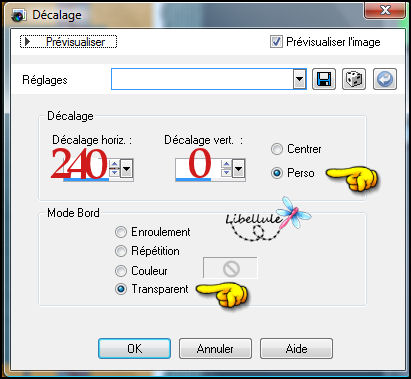Choose the Enroulement edge mode
Screen dimensions: 411x379
121,232
